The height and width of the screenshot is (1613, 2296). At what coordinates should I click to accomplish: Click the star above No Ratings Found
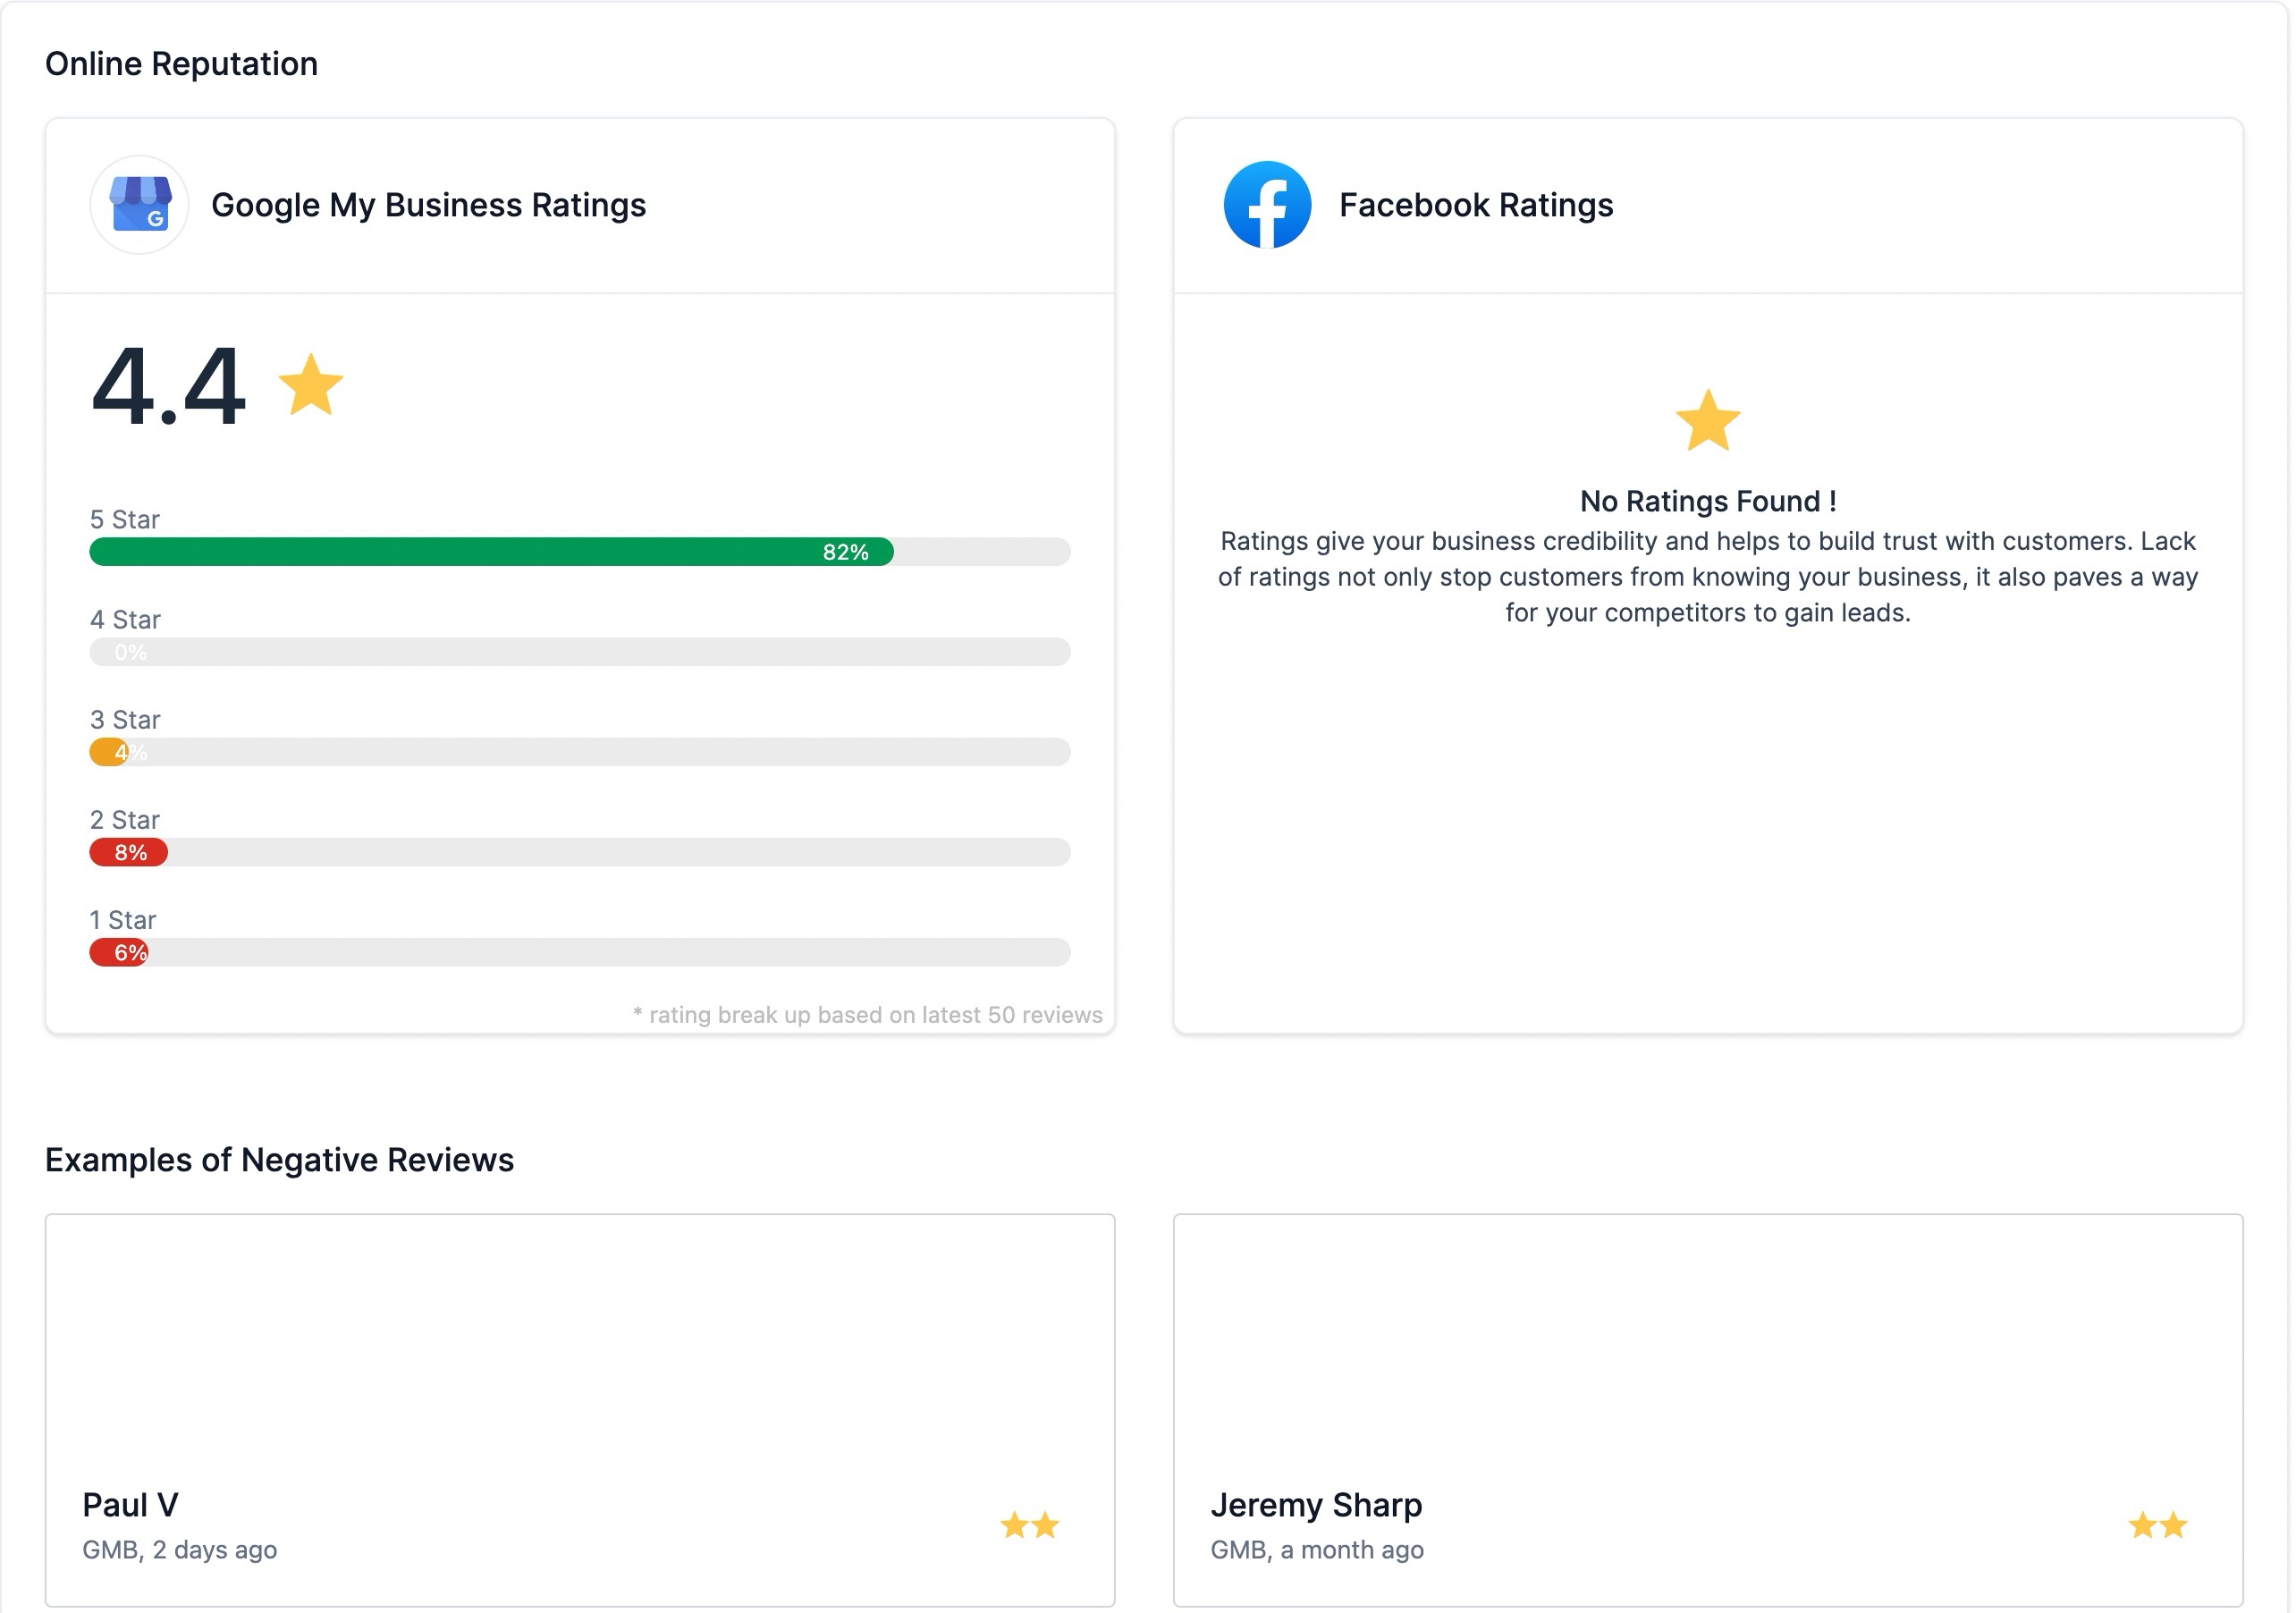point(1707,421)
